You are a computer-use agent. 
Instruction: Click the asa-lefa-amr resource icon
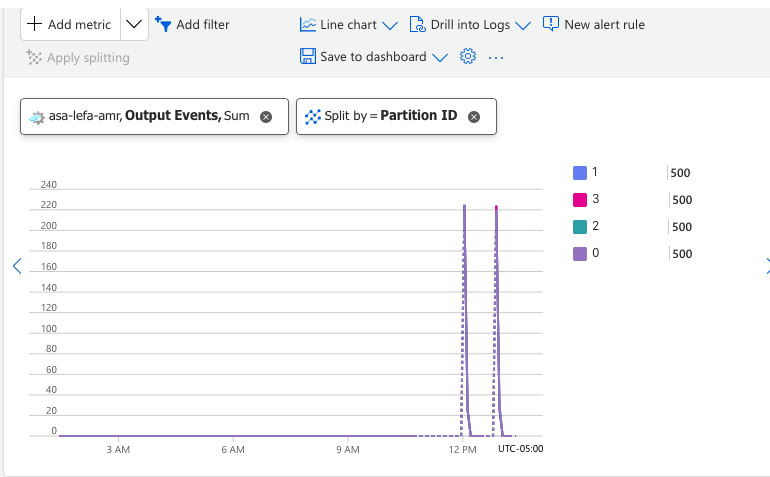coord(37,117)
